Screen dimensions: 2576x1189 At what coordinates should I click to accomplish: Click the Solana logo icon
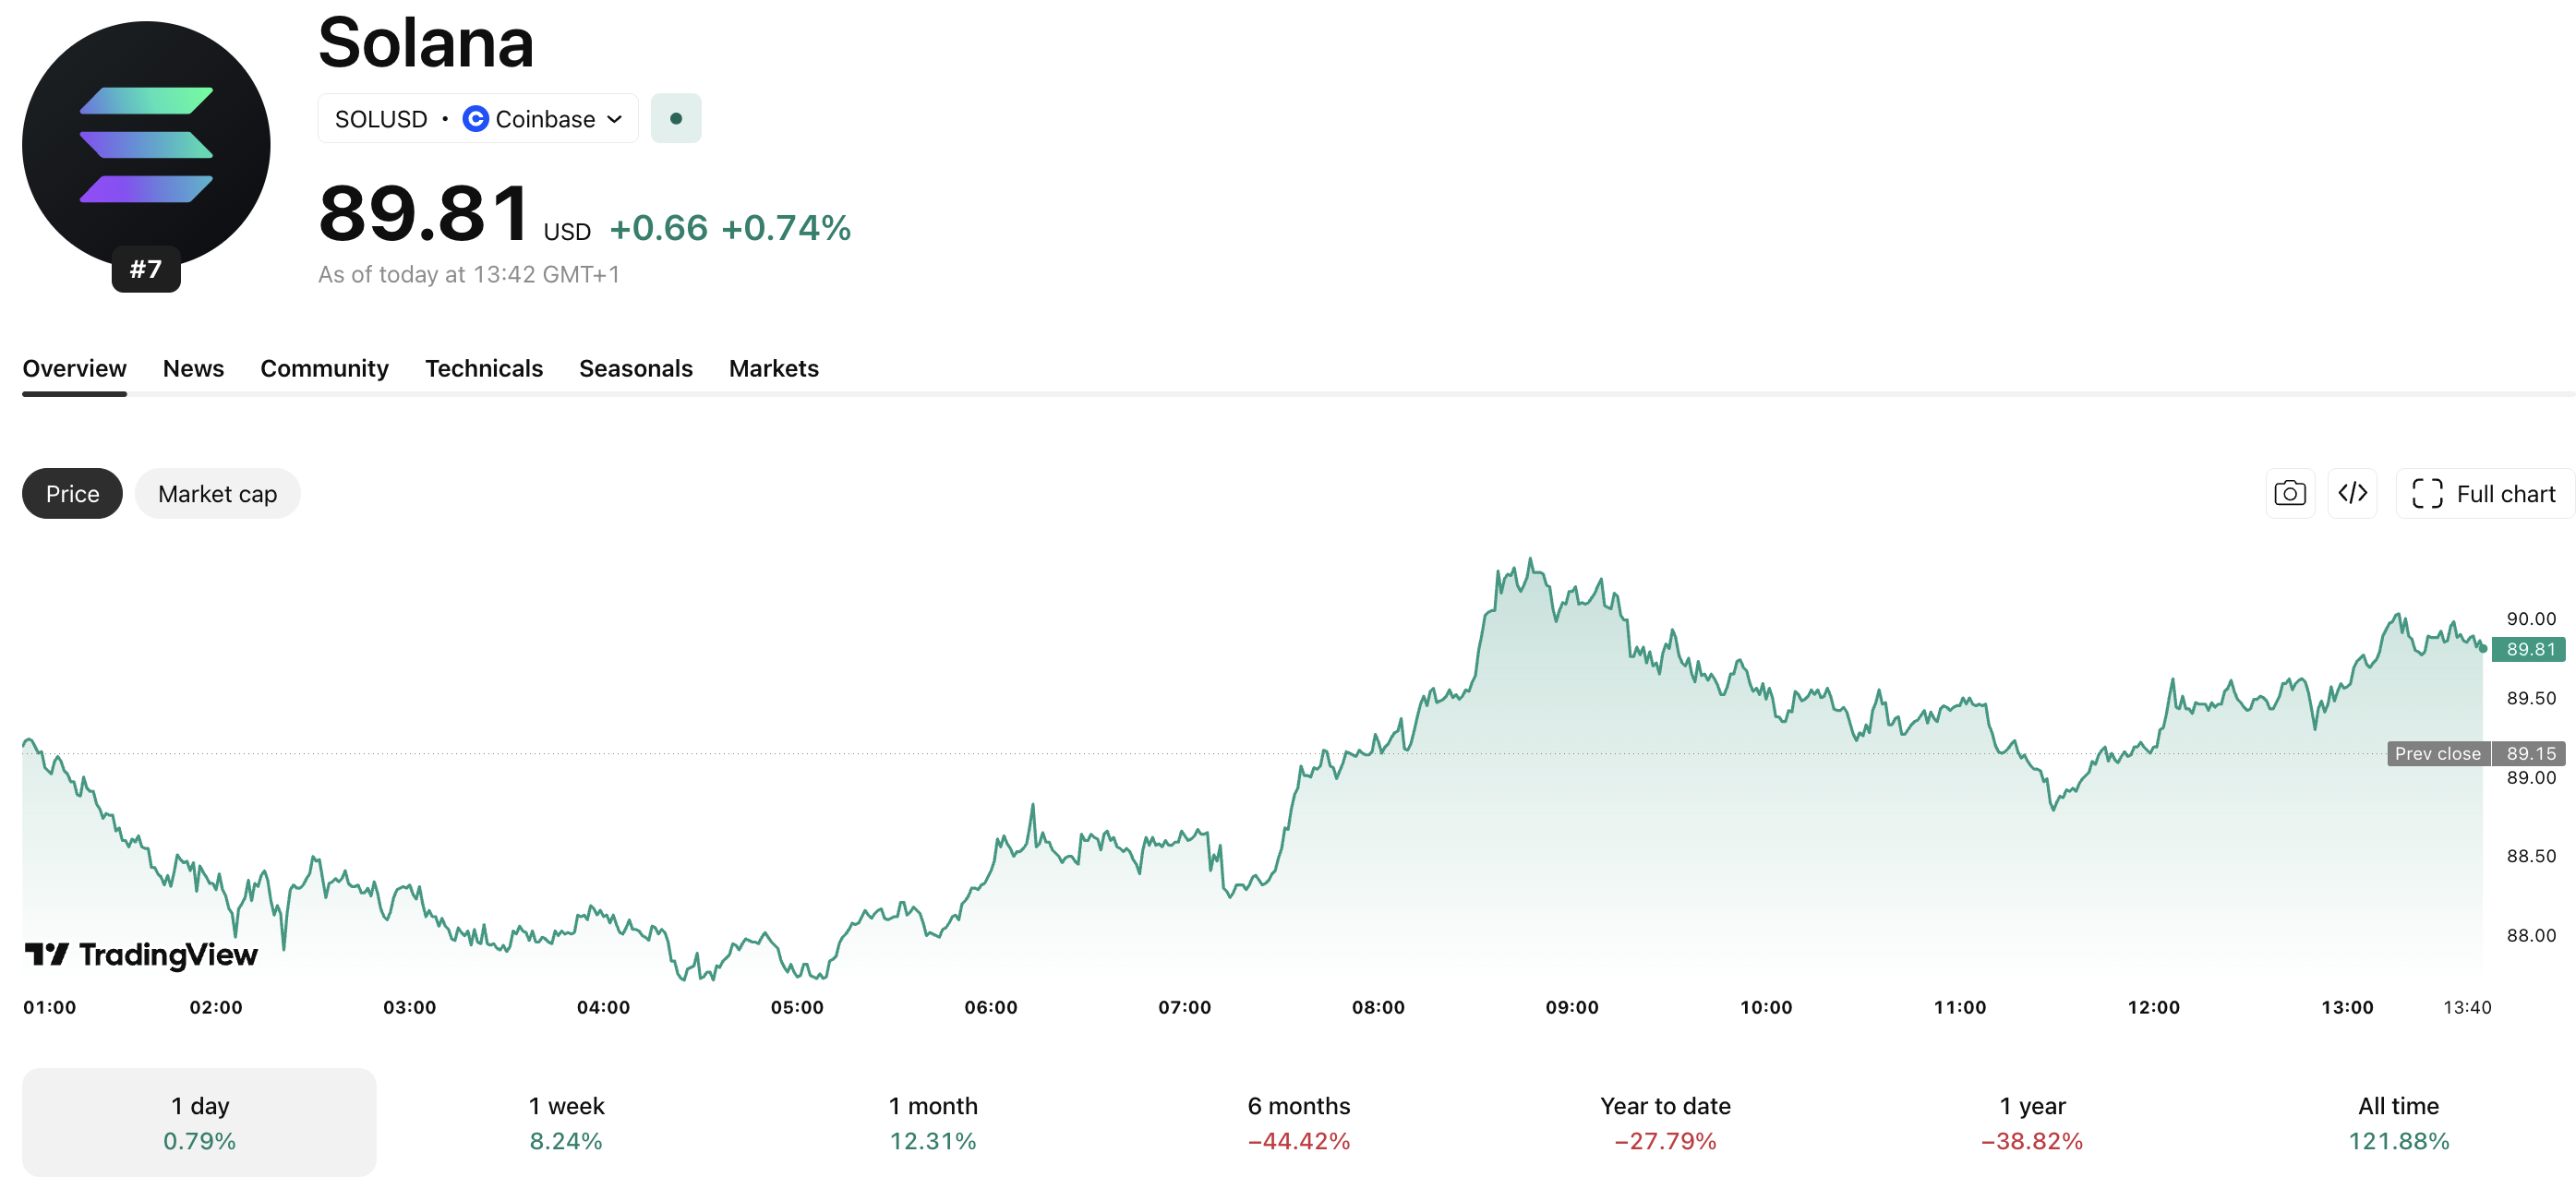pyautogui.click(x=146, y=145)
